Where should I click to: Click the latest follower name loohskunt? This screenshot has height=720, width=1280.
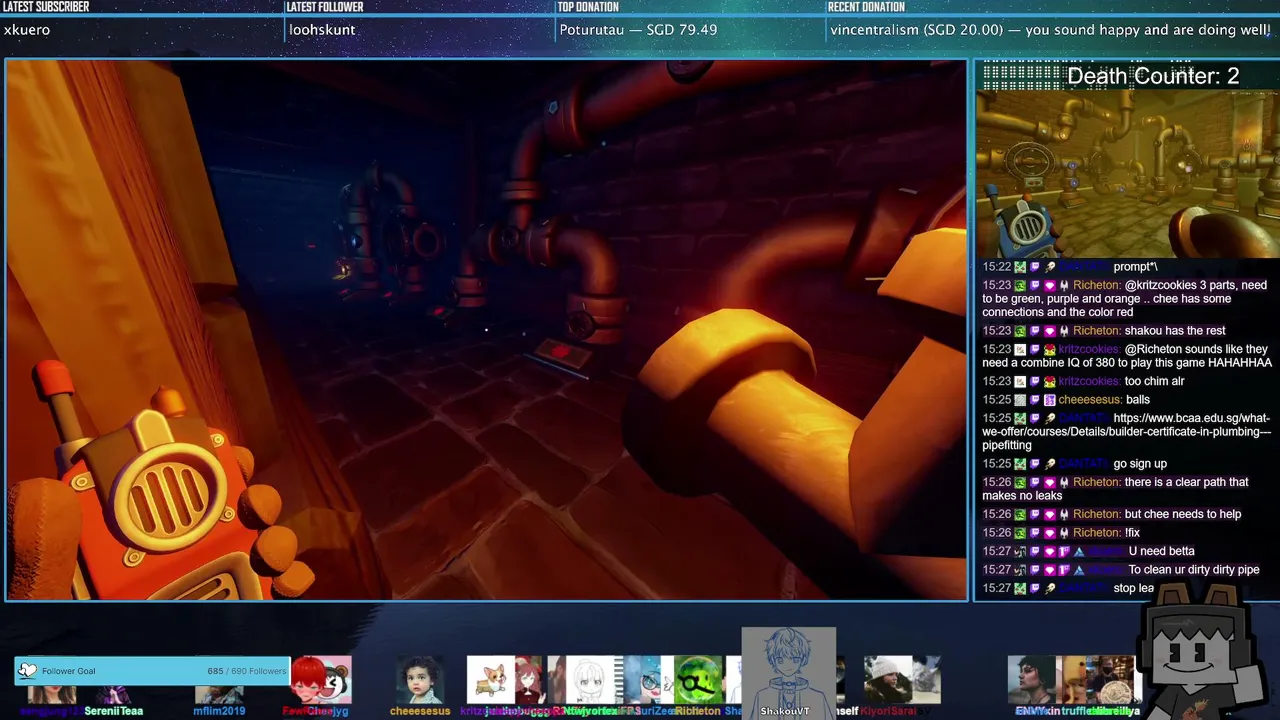point(322,30)
